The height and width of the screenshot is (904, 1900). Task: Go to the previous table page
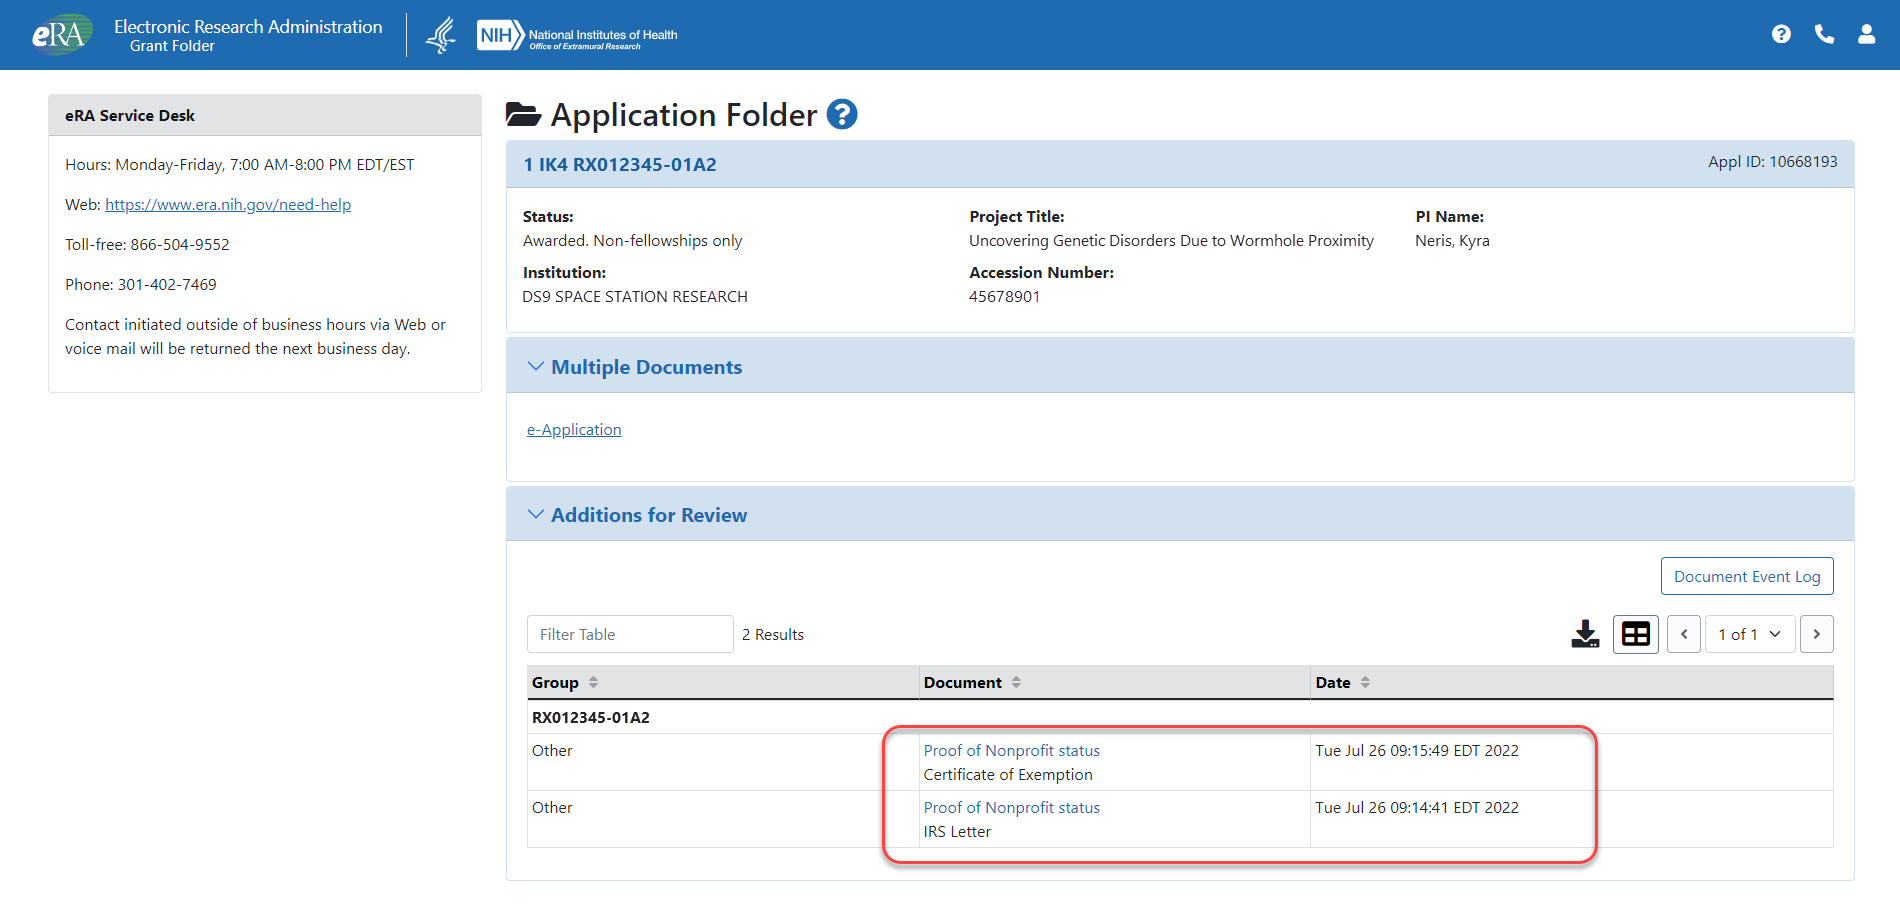click(x=1684, y=634)
